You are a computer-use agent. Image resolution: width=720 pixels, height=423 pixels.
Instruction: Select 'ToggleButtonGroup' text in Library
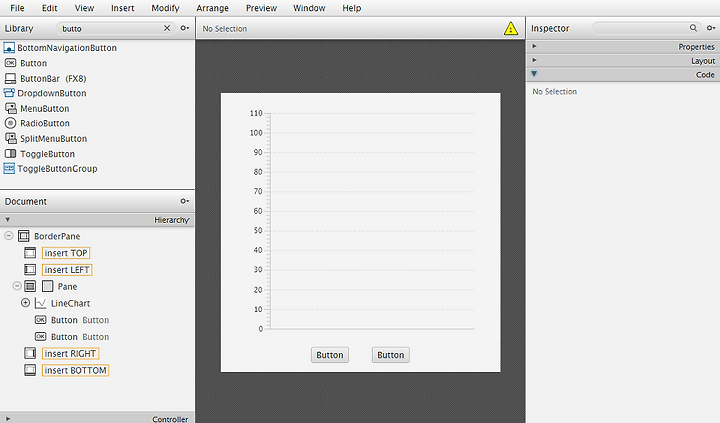(x=57, y=169)
